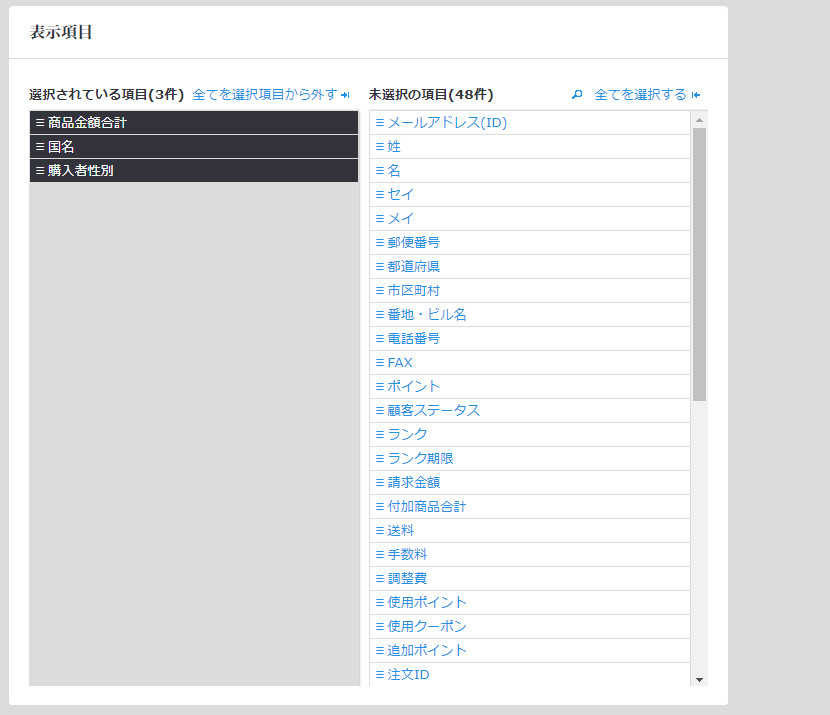Select 郵便番号 from unselected items
The image size is (830, 715).
414,243
